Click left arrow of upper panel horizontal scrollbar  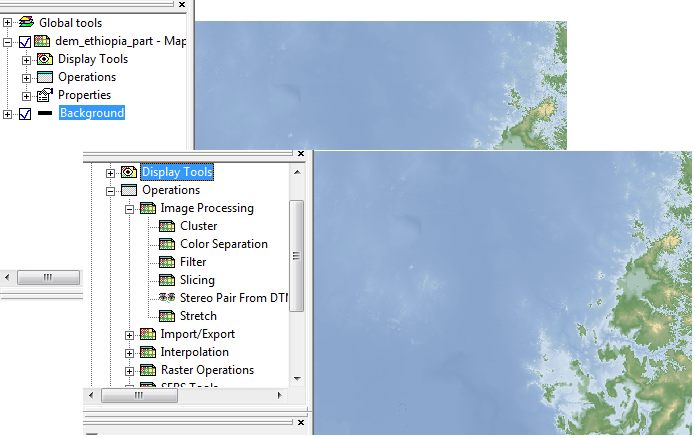[x=7, y=278]
